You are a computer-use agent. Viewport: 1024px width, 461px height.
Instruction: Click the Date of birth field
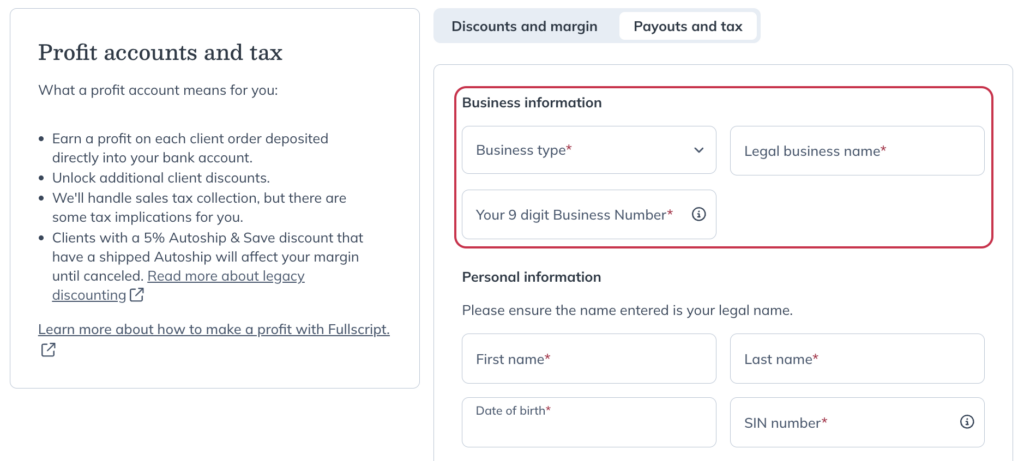(589, 422)
